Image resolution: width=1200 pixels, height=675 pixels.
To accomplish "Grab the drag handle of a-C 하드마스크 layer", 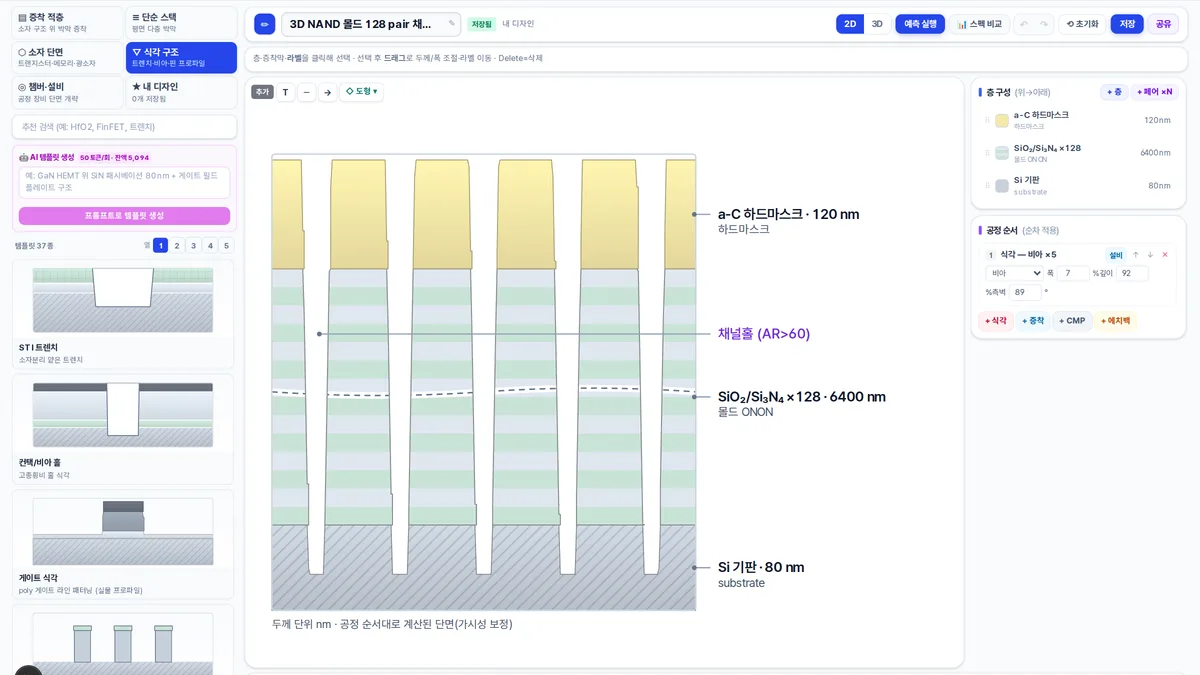I will [987, 120].
